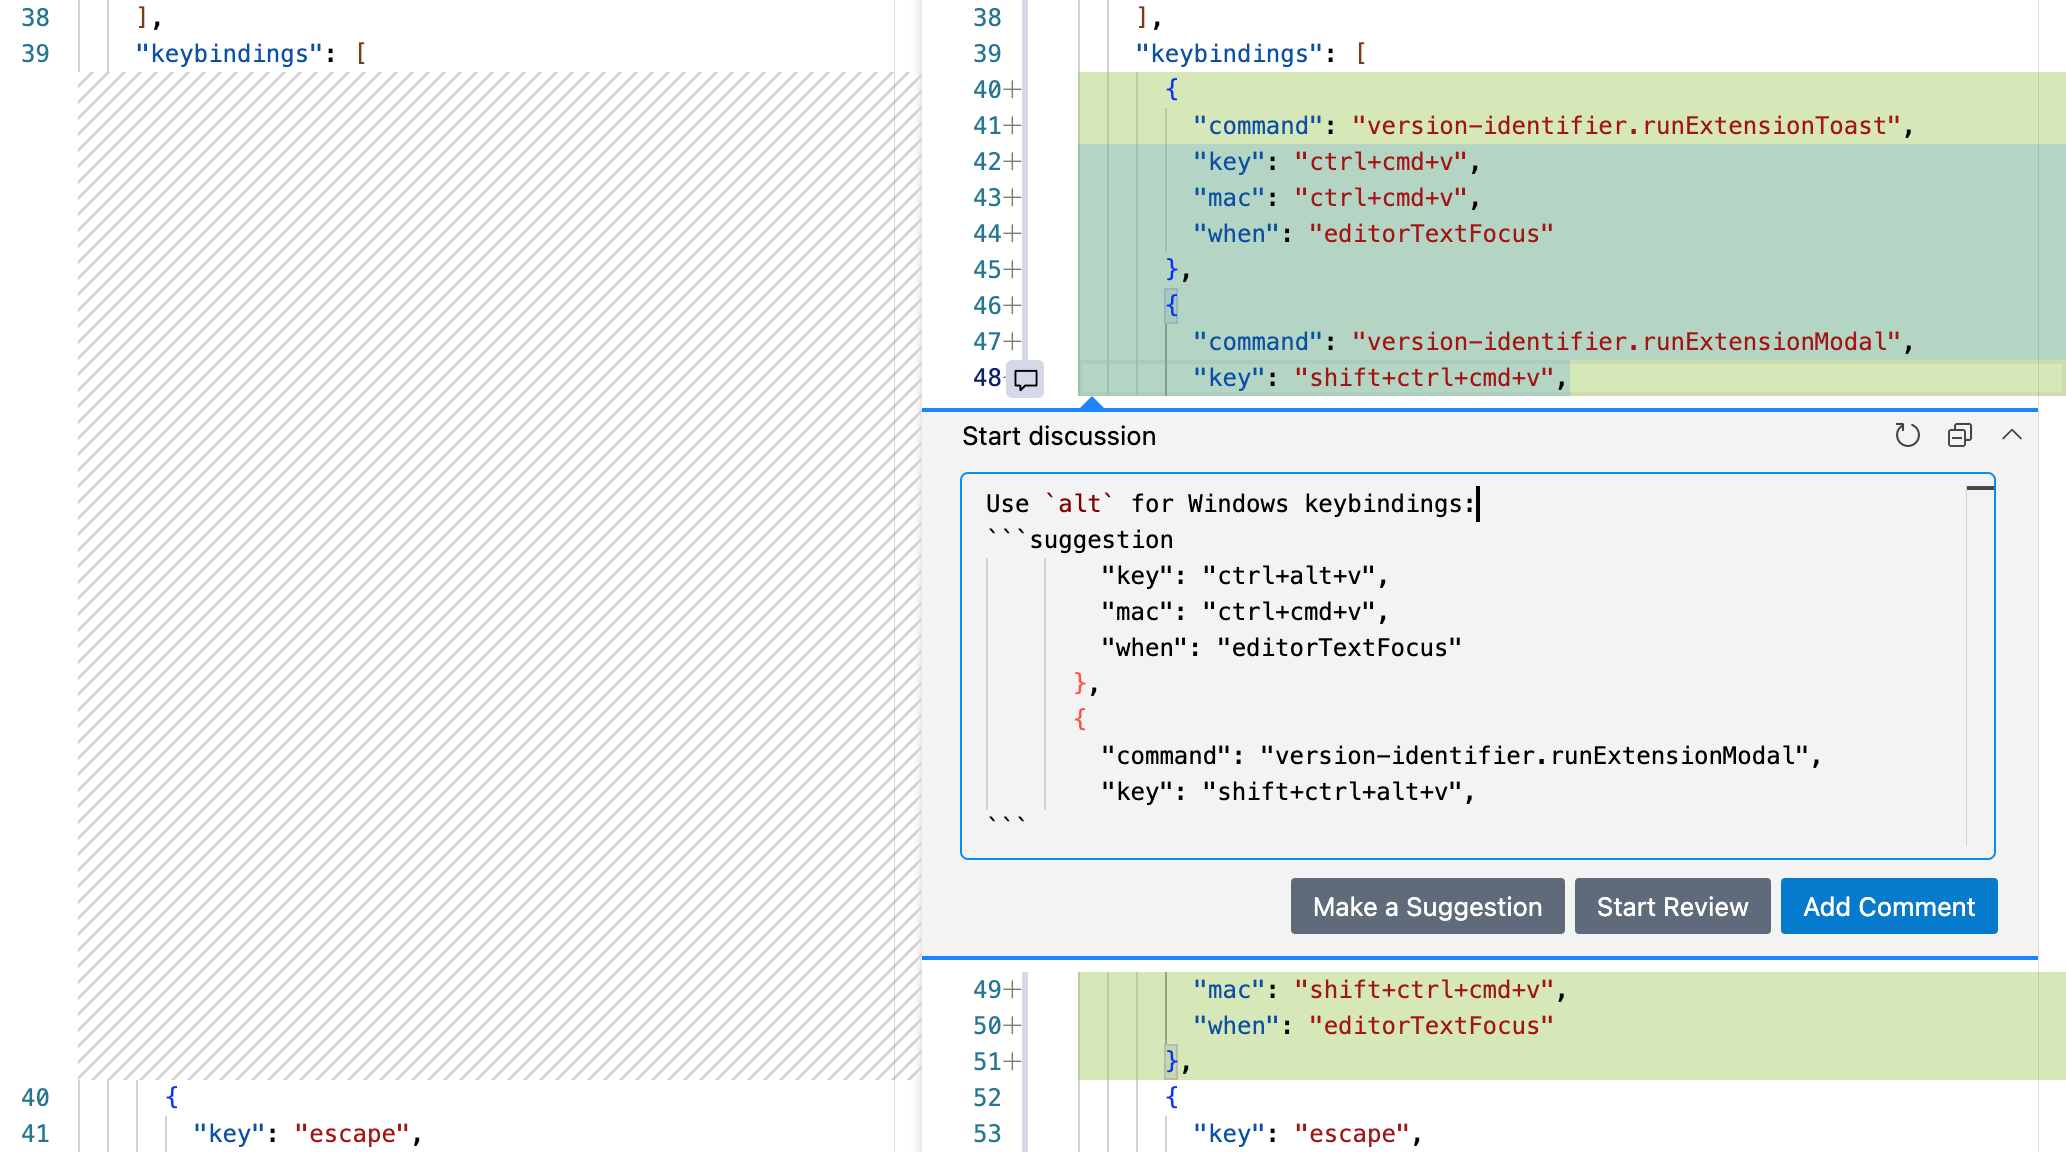Select the Start Review button
This screenshot has width=2066, height=1152.
1673,905
